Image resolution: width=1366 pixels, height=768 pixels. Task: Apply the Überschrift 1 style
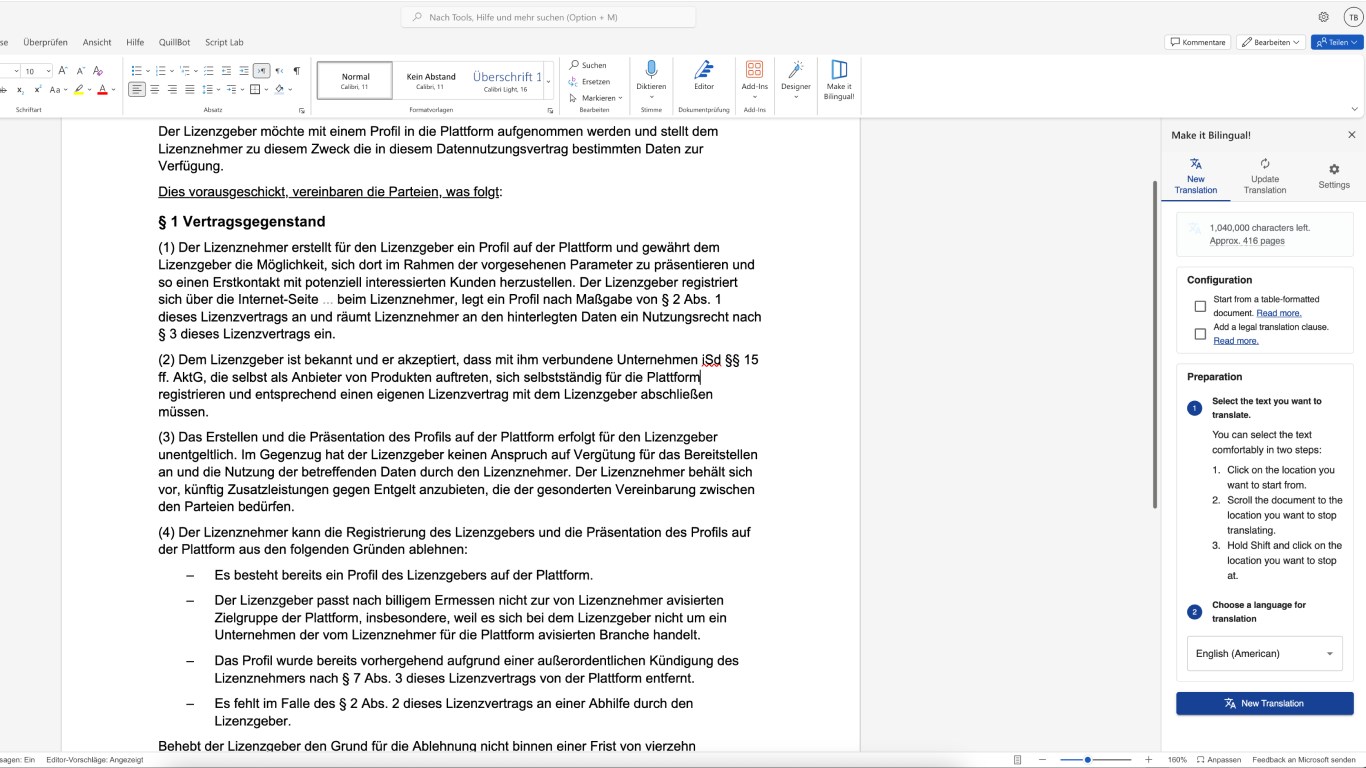pos(507,81)
